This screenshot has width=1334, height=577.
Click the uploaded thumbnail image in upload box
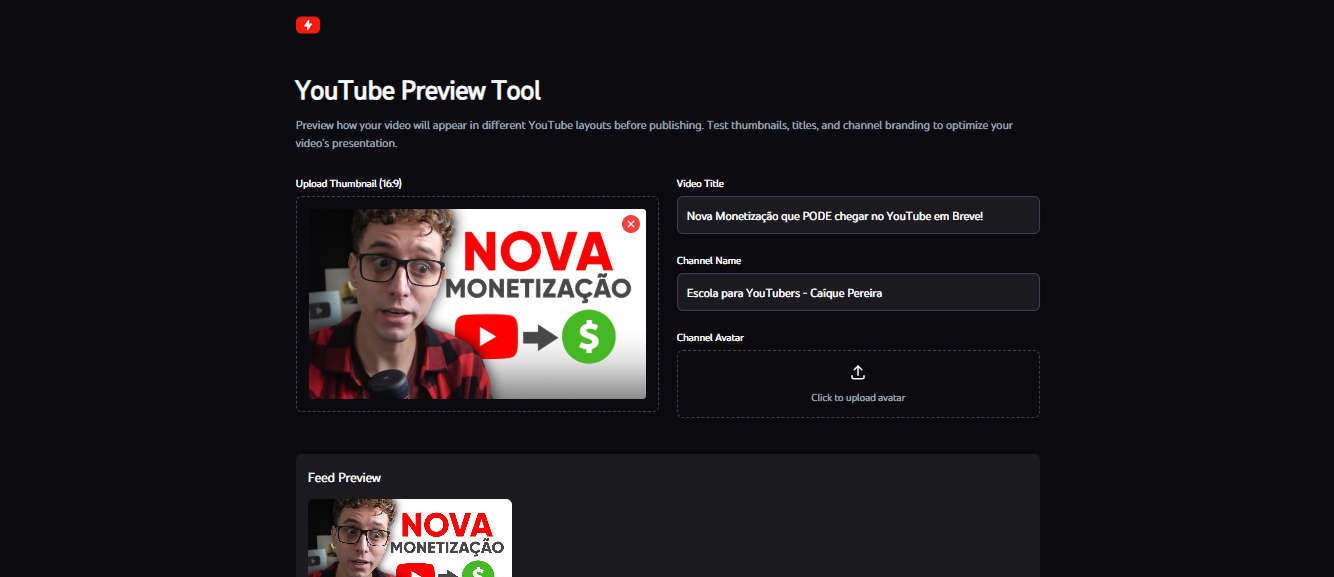click(477, 304)
